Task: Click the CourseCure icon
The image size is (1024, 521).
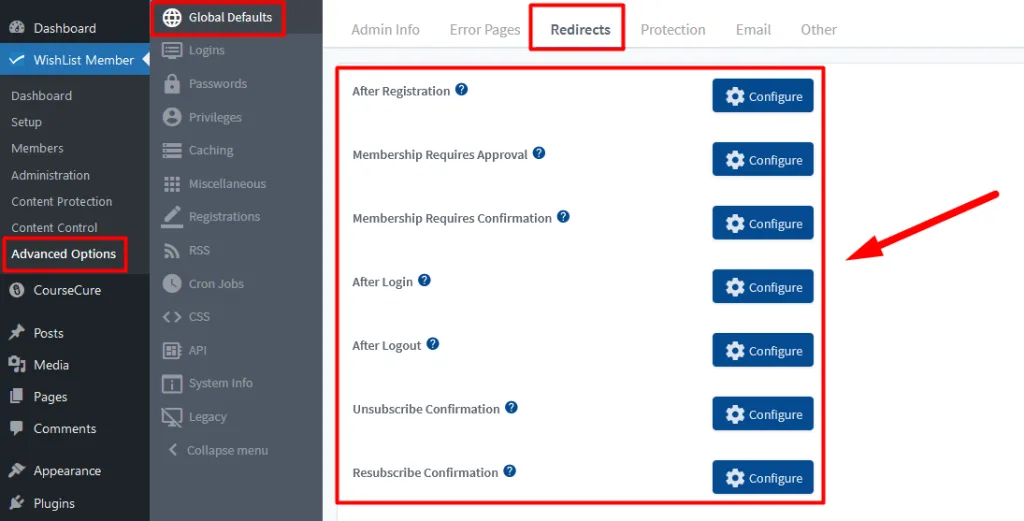Action: pyautogui.click(x=17, y=290)
